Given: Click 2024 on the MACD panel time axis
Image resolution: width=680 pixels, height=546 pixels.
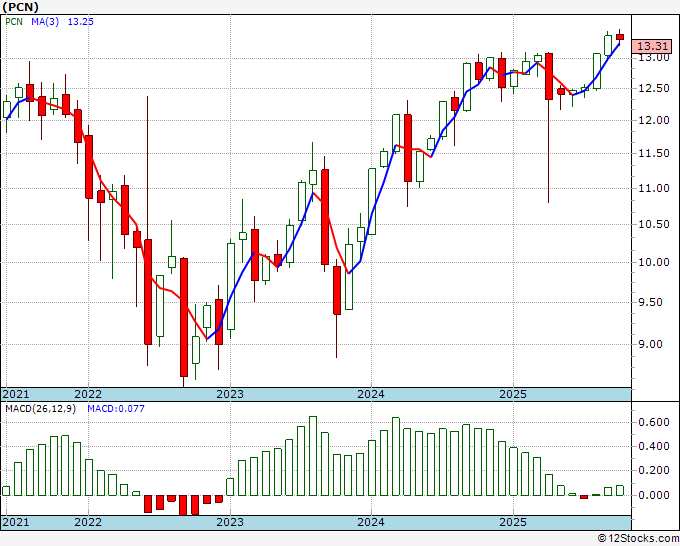Looking at the screenshot, I should click(371, 522).
